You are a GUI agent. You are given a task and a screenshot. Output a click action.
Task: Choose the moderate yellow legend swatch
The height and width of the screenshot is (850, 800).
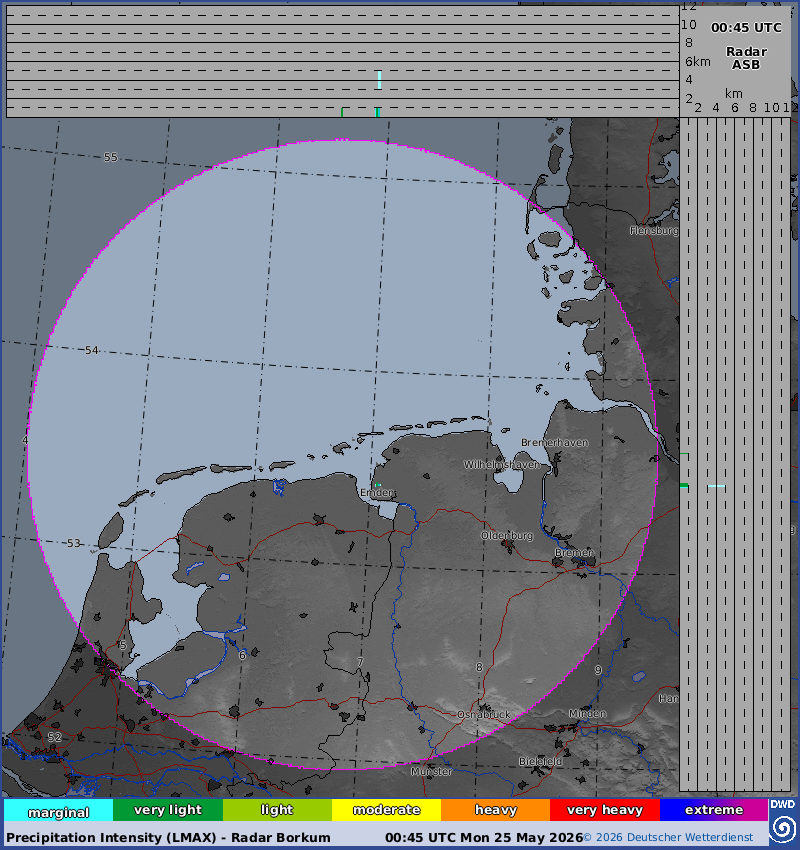(x=386, y=810)
